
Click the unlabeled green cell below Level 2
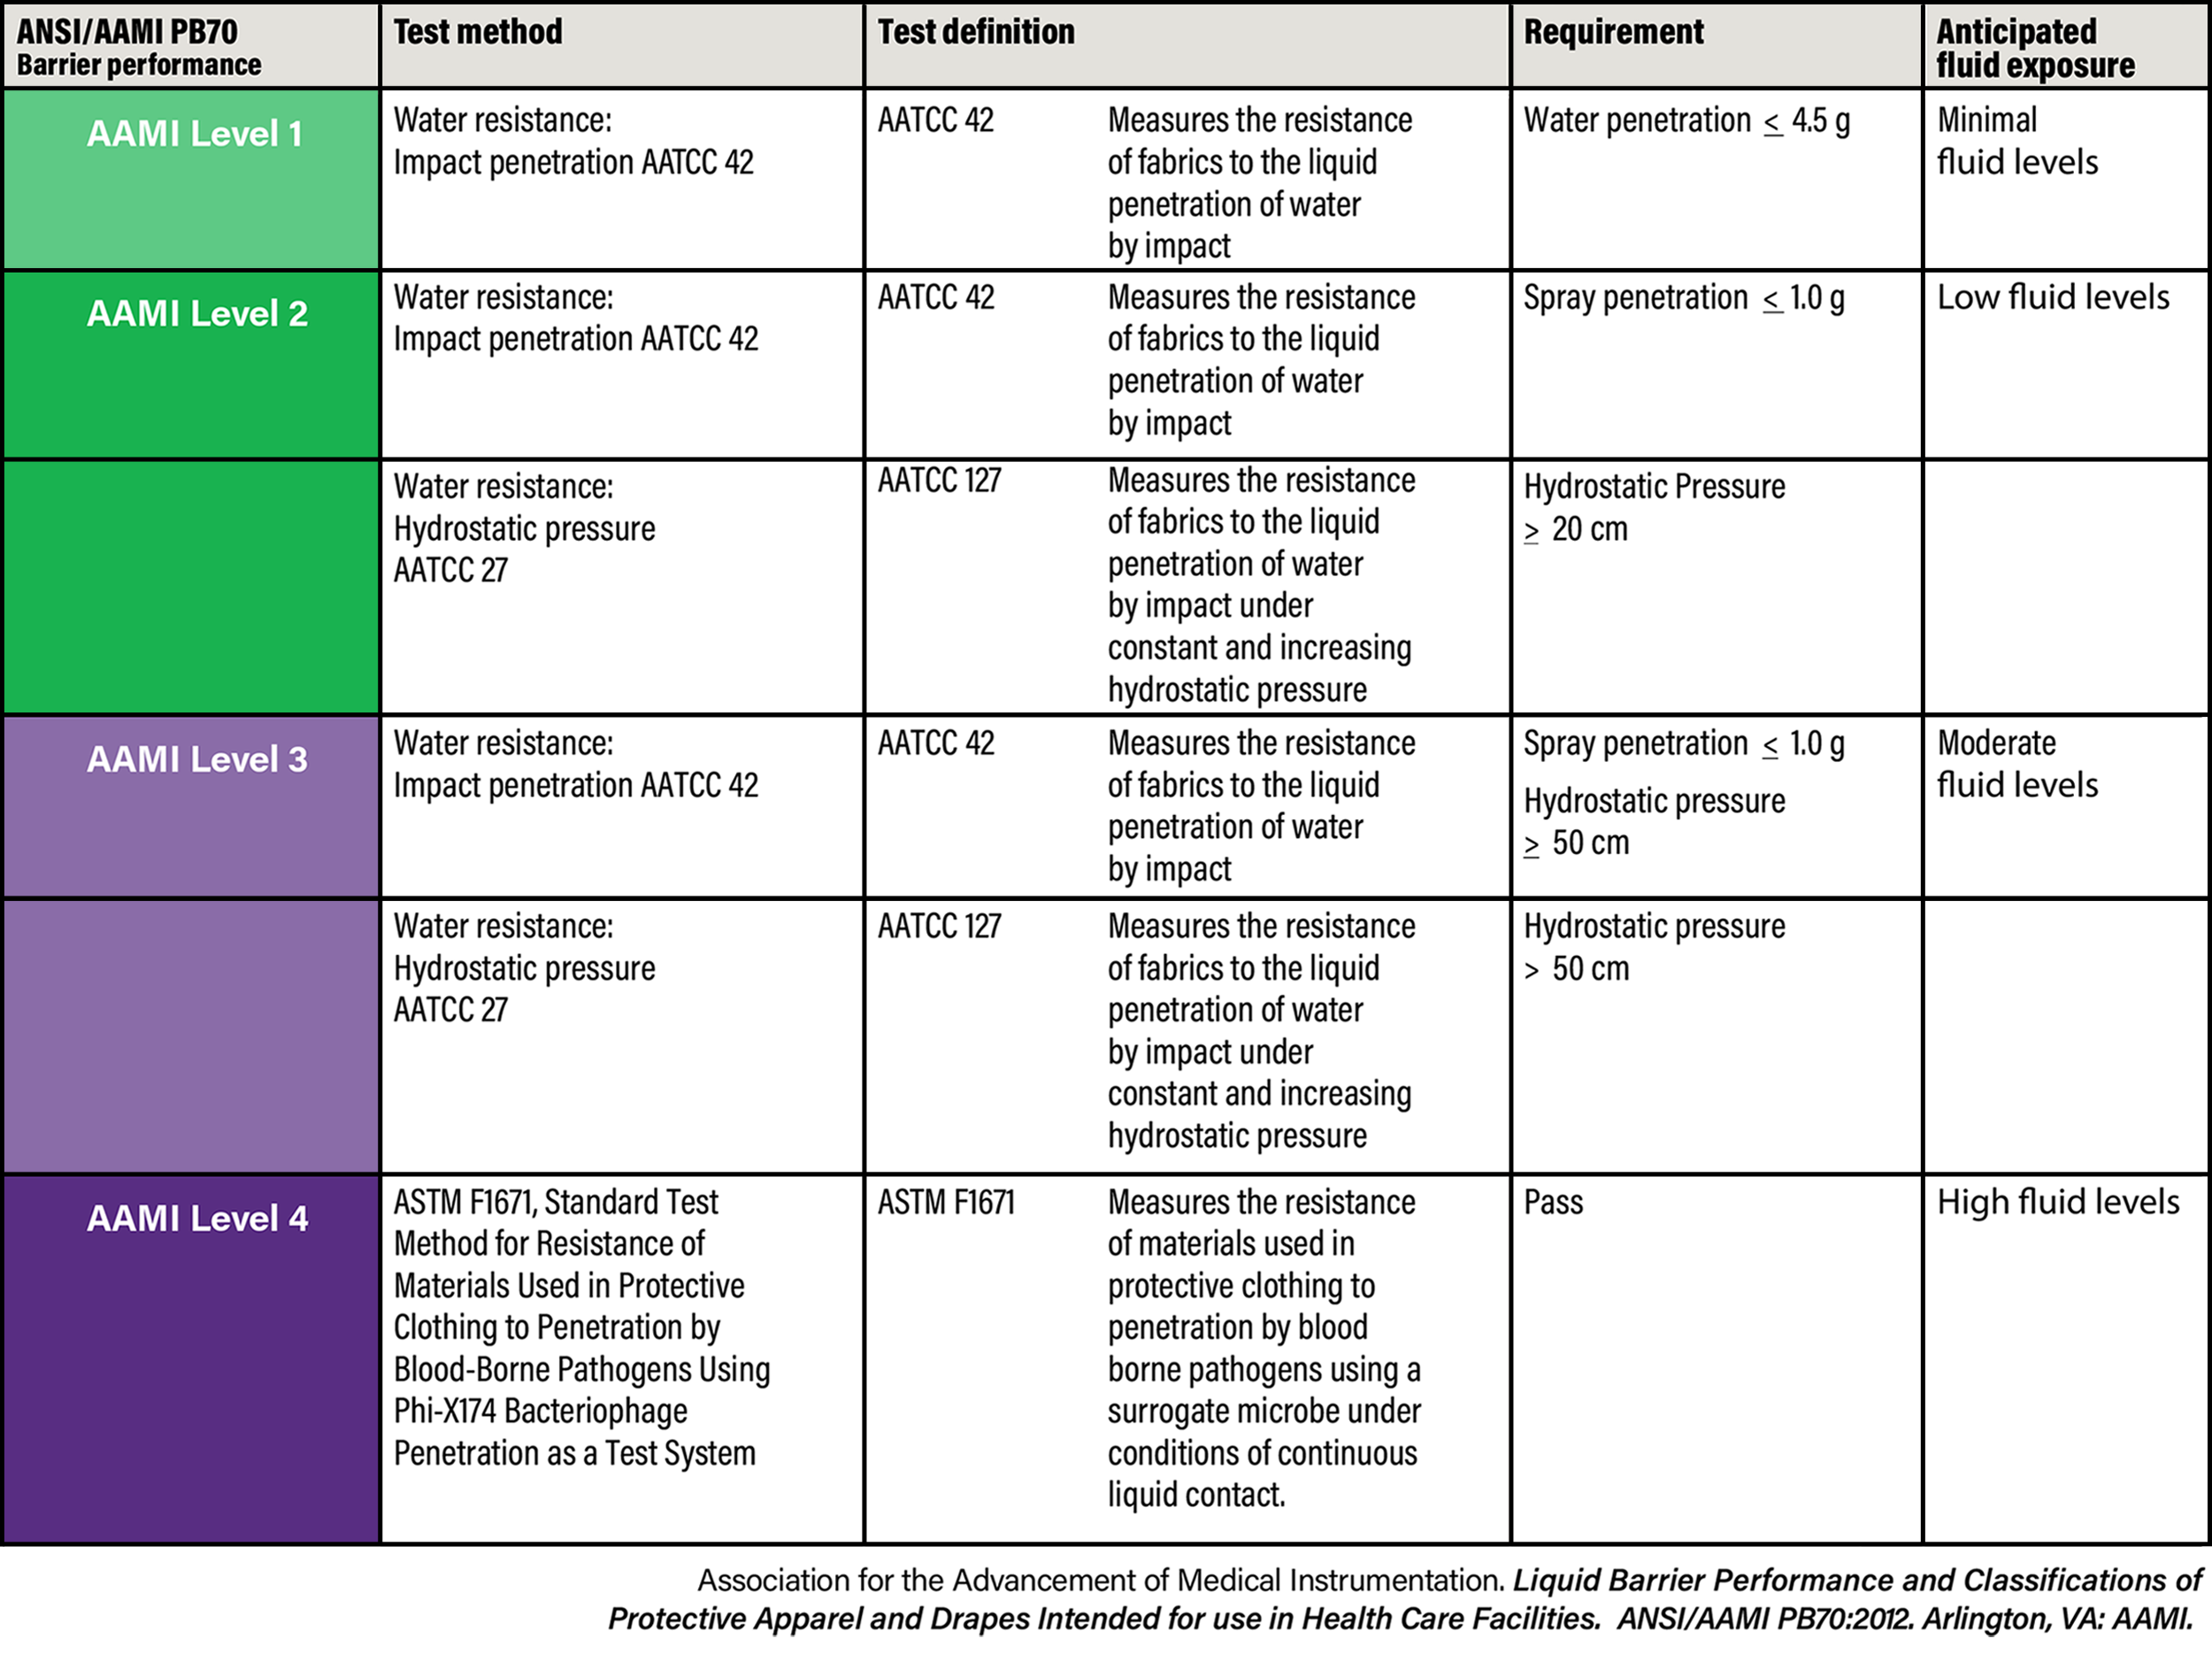192,587
